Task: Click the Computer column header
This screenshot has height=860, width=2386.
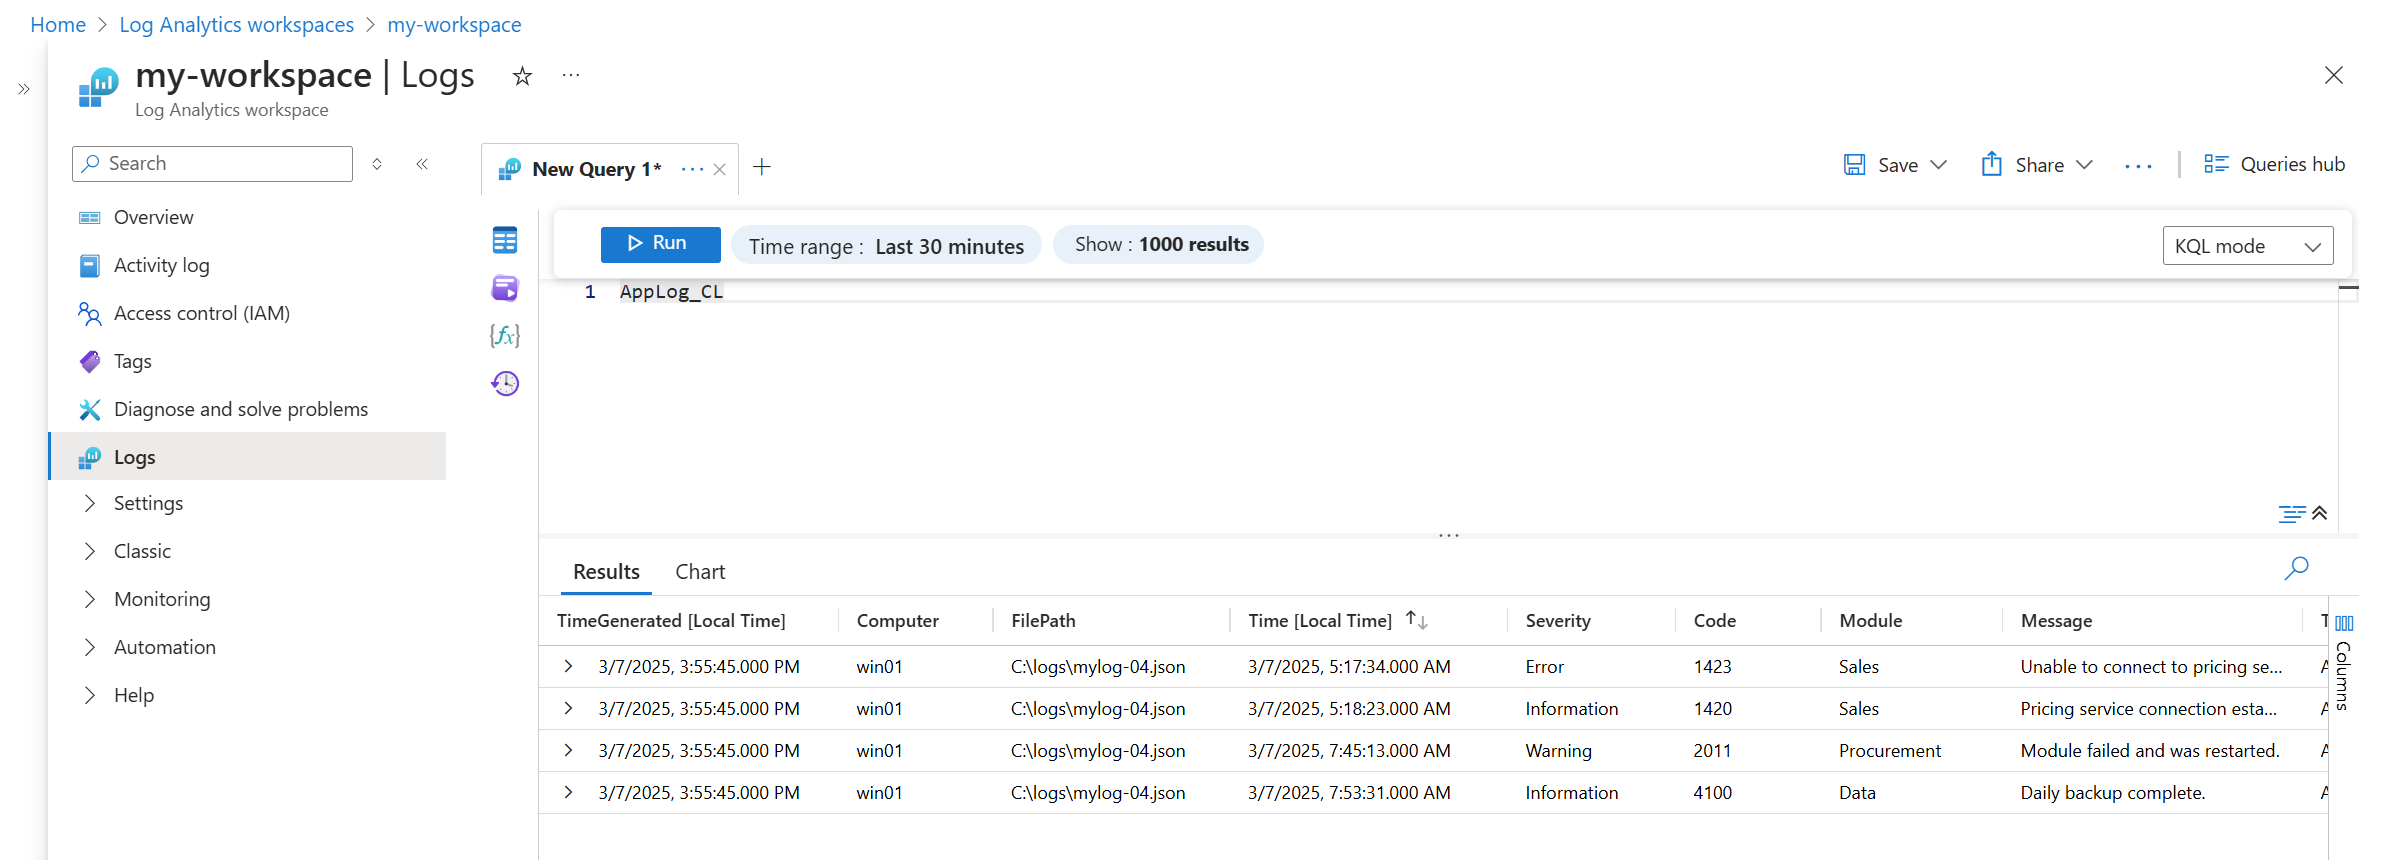Action: click(x=898, y=621)
